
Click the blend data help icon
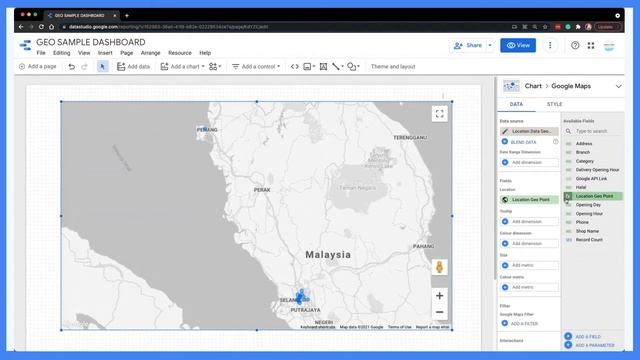click(x=556, y=142)
